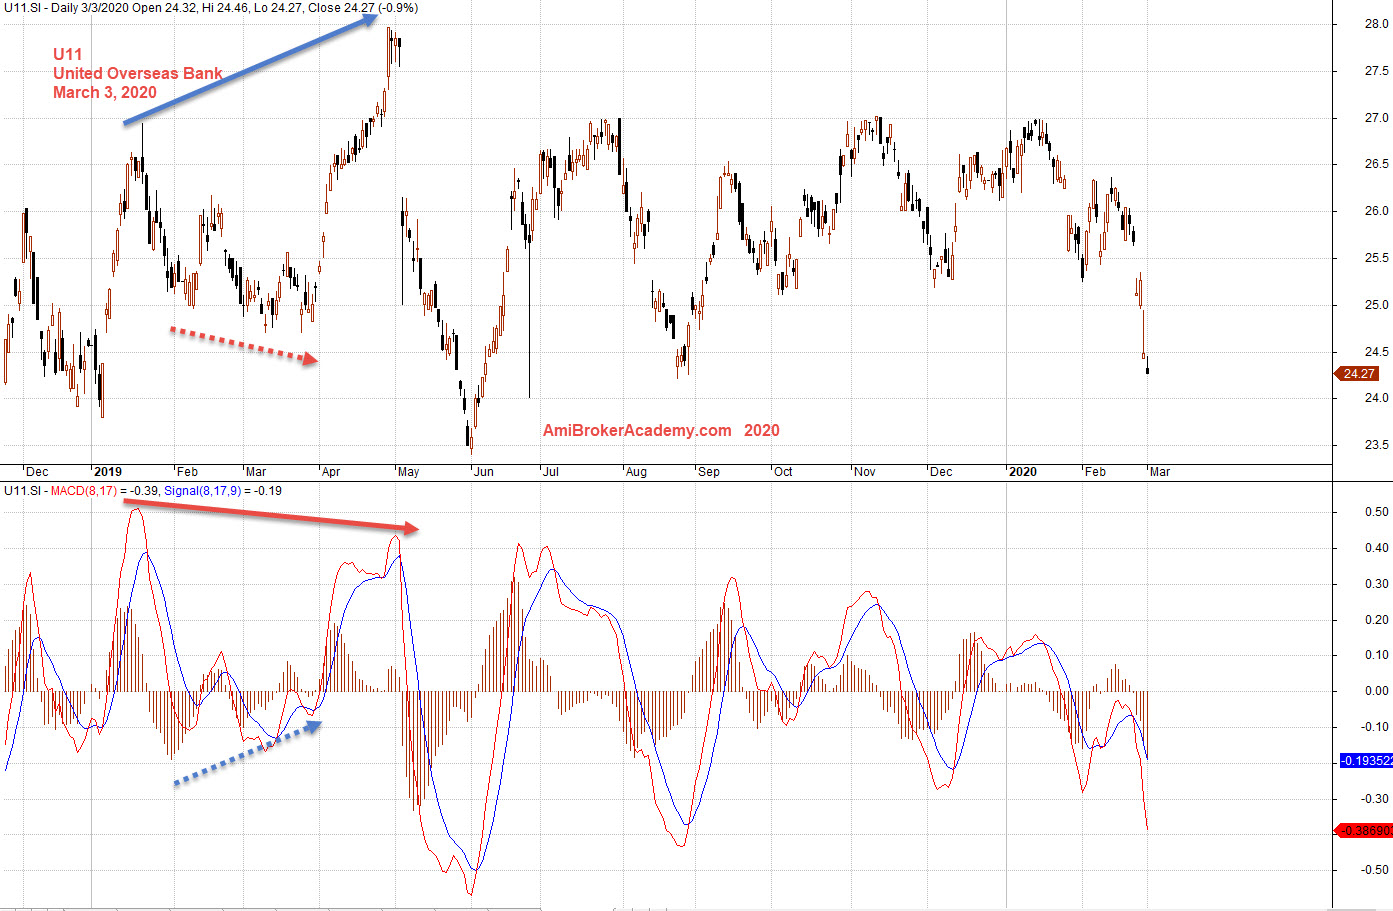This screenshot has width=1393, height=911.
Task: Select the 27.5 price axis label
Action: click(x=1376, y=71)
